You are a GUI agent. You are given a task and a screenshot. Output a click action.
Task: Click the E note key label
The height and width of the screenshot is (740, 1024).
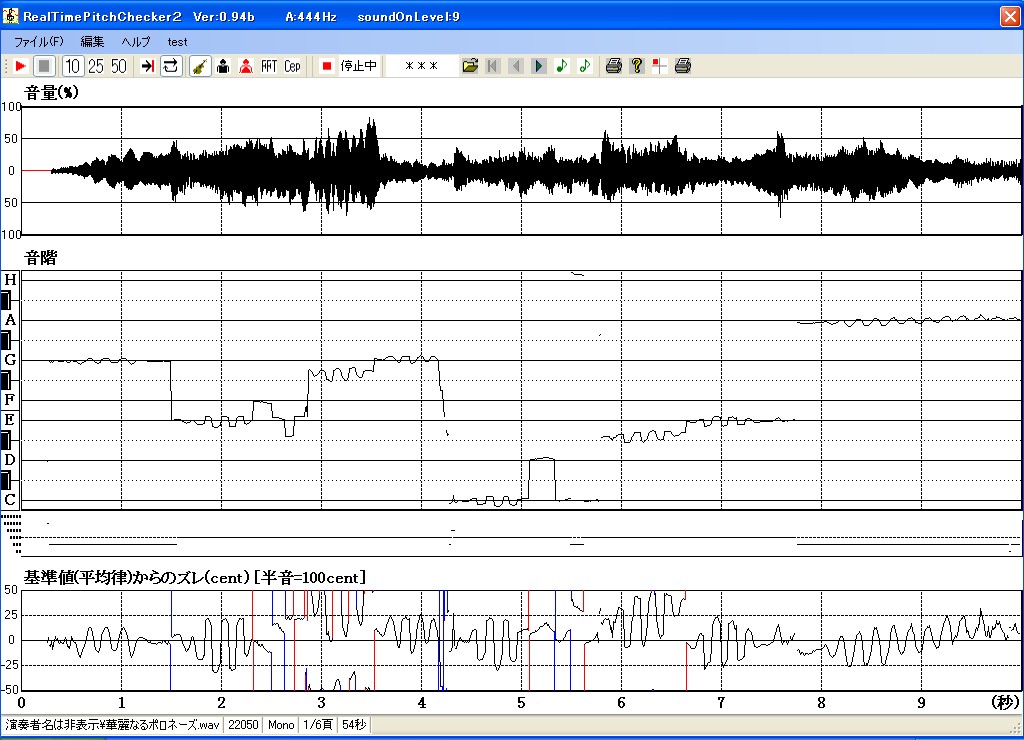(10, 420)
